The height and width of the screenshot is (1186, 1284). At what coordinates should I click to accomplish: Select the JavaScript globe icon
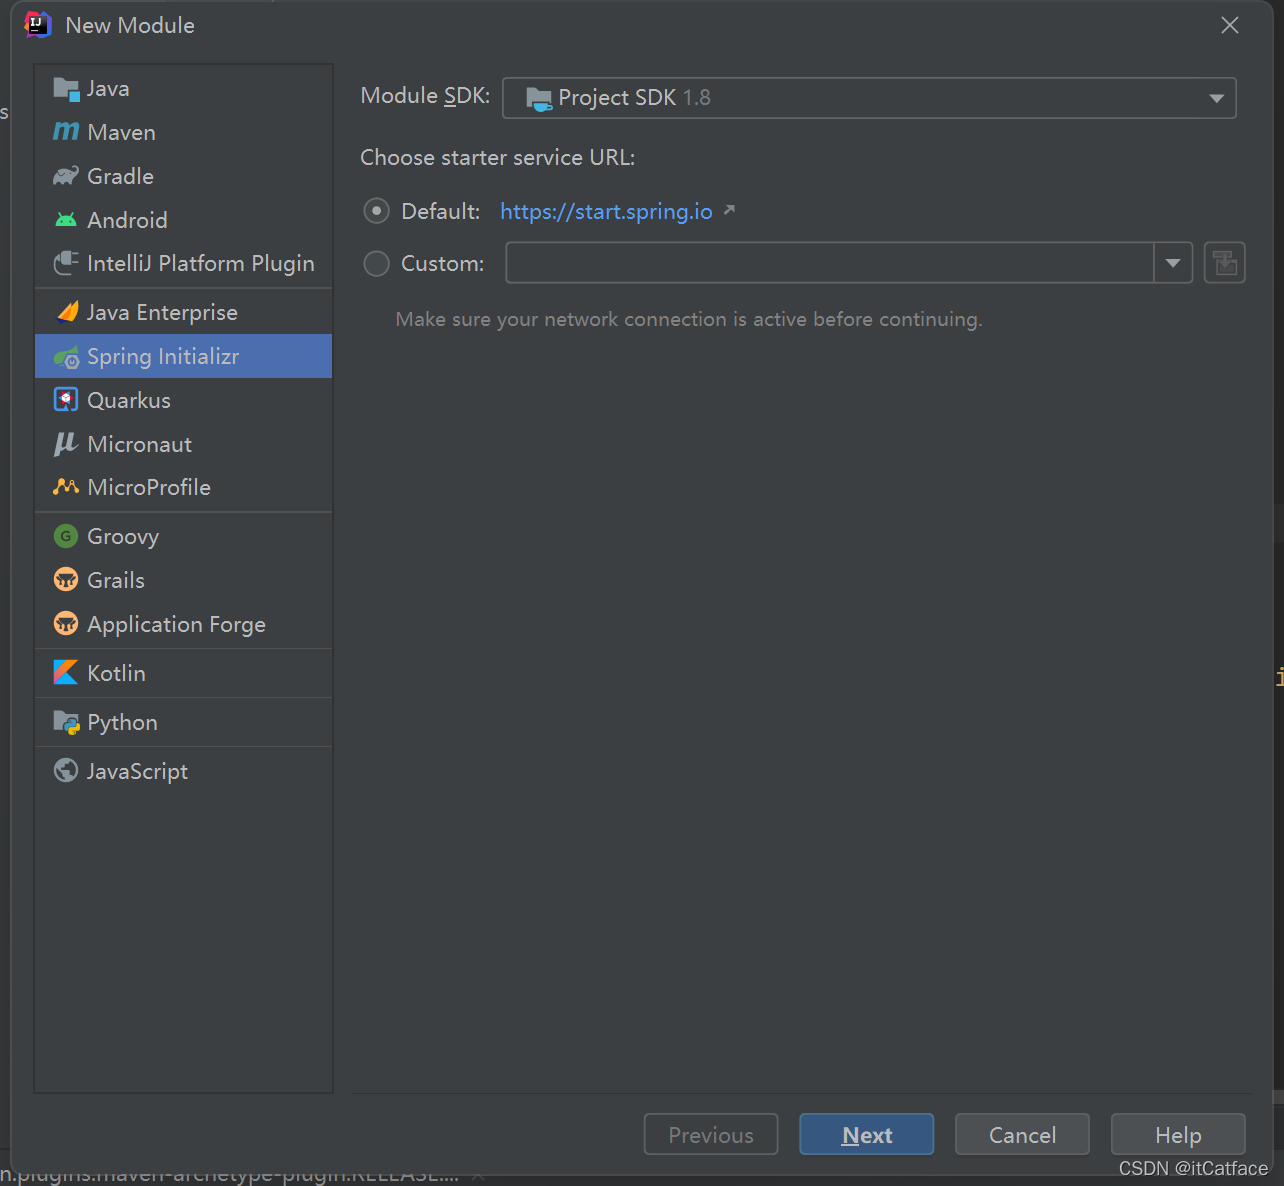(x=66, y=771)
